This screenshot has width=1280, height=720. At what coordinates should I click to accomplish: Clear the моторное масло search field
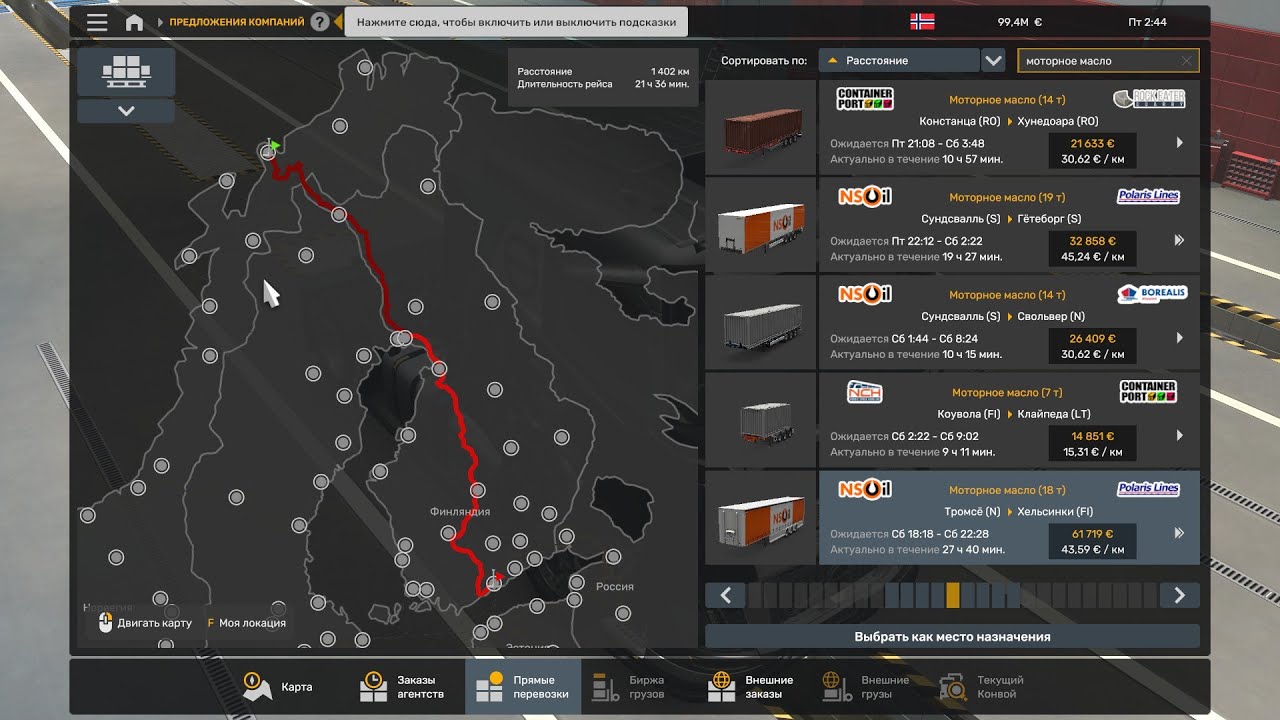(x=1186, y=61)
